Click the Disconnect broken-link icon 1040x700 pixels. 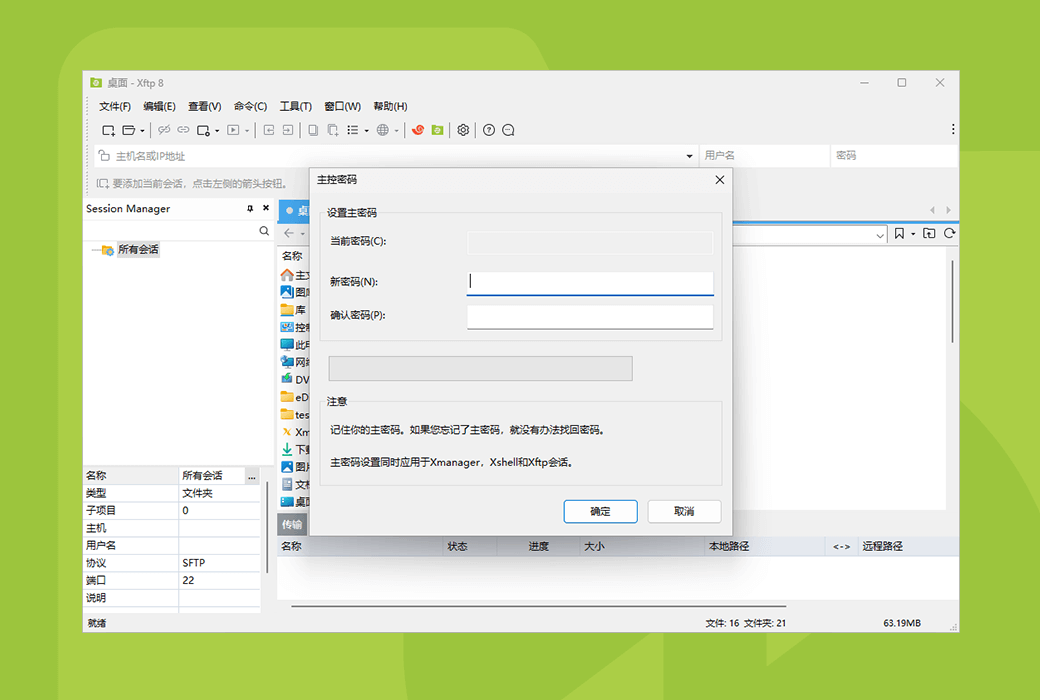coord(164,130)
